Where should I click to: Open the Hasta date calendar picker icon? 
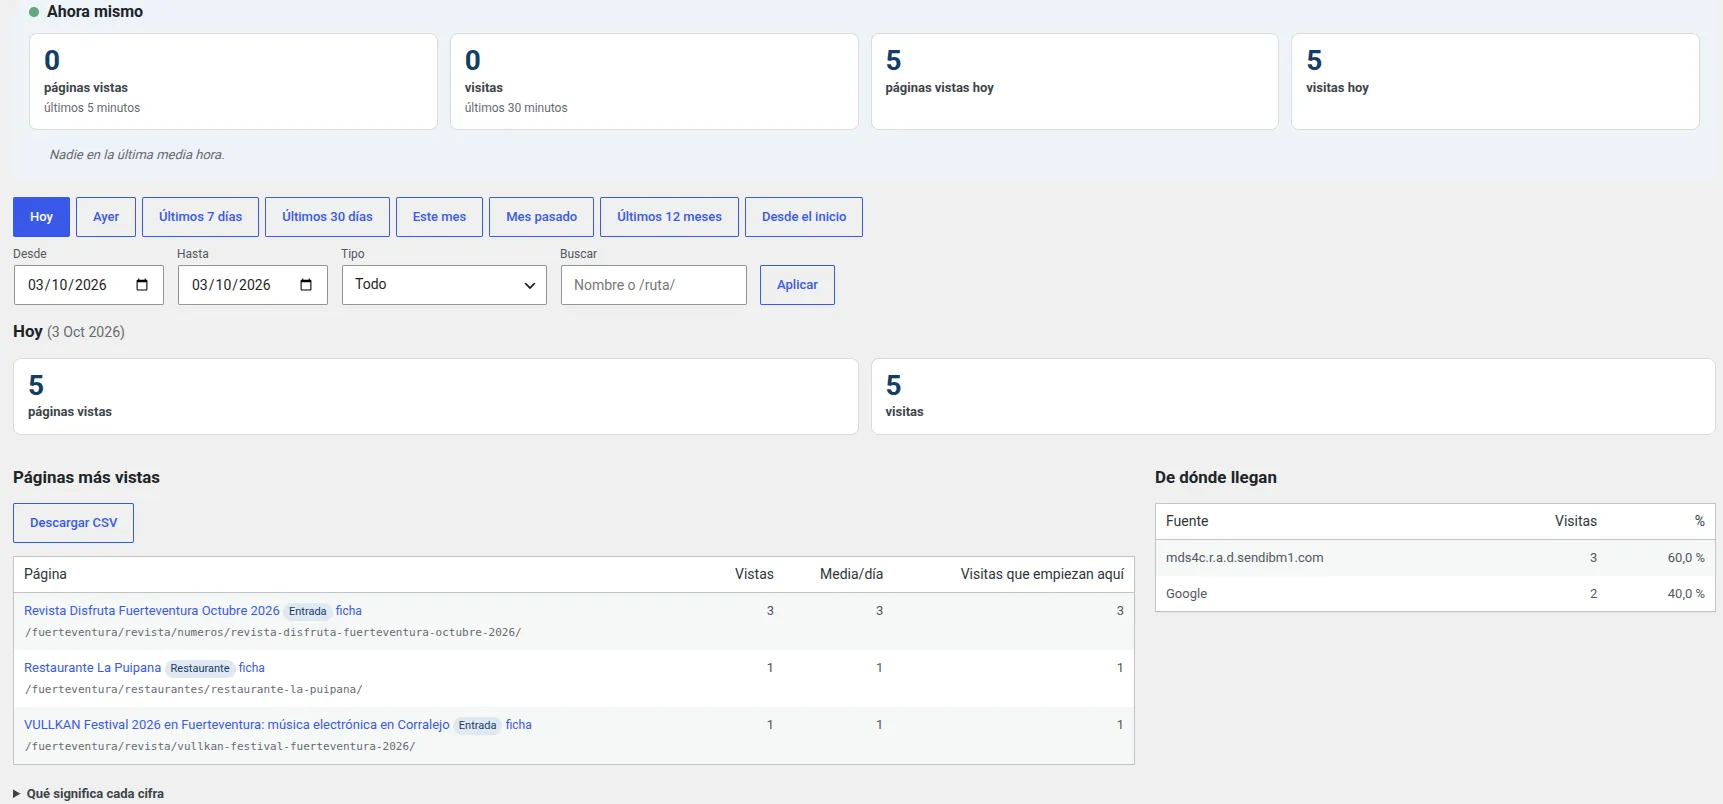coord(306,285)
